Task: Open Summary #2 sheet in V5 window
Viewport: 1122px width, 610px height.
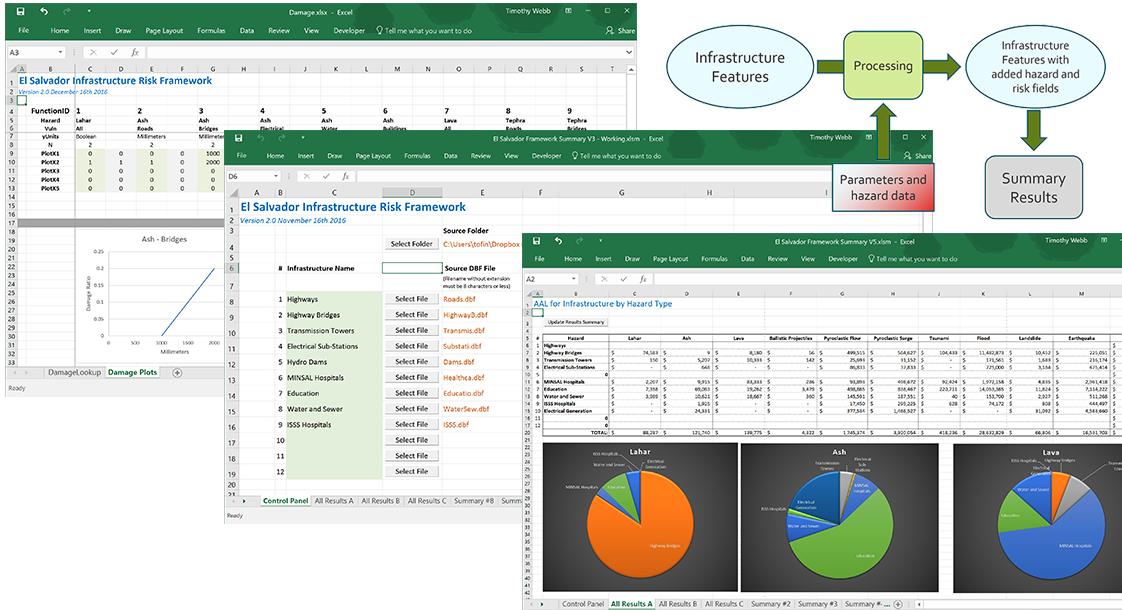Action: click(x=770, y=604)
